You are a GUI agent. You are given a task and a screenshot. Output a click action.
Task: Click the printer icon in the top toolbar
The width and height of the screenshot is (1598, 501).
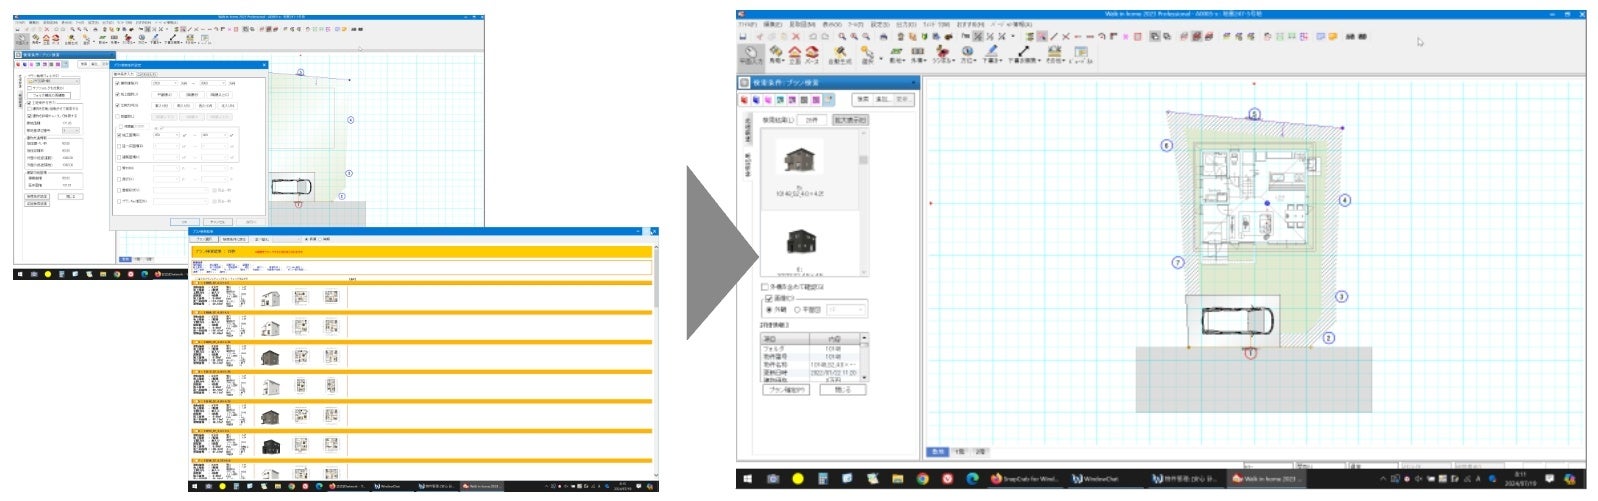point(883,36)
